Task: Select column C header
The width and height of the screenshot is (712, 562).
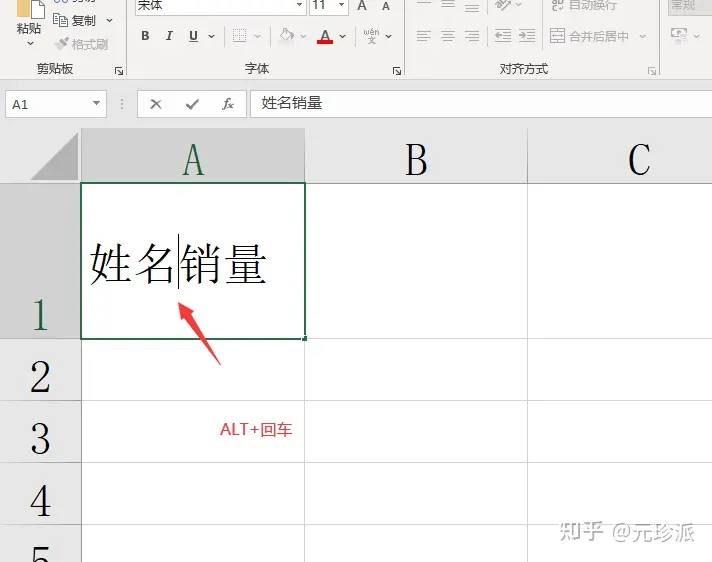Action: 620,156
